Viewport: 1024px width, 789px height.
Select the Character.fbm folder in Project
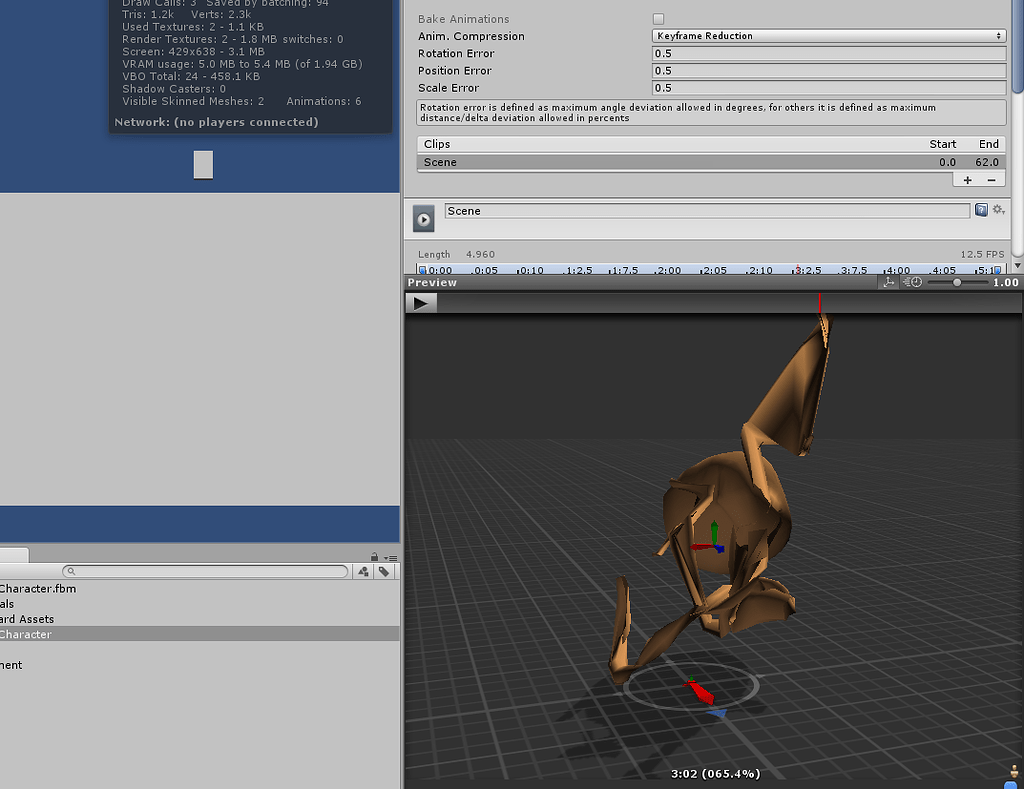[38, 588]
